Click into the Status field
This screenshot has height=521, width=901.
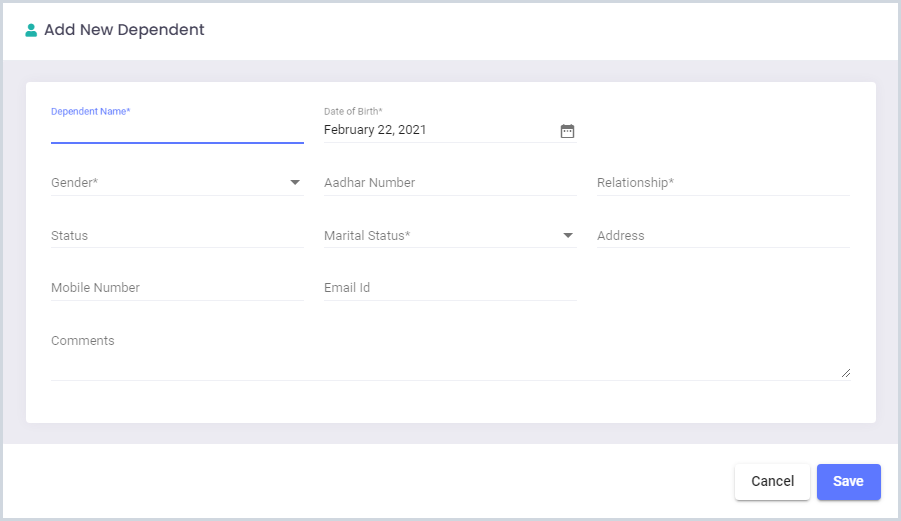pos(177,236)
